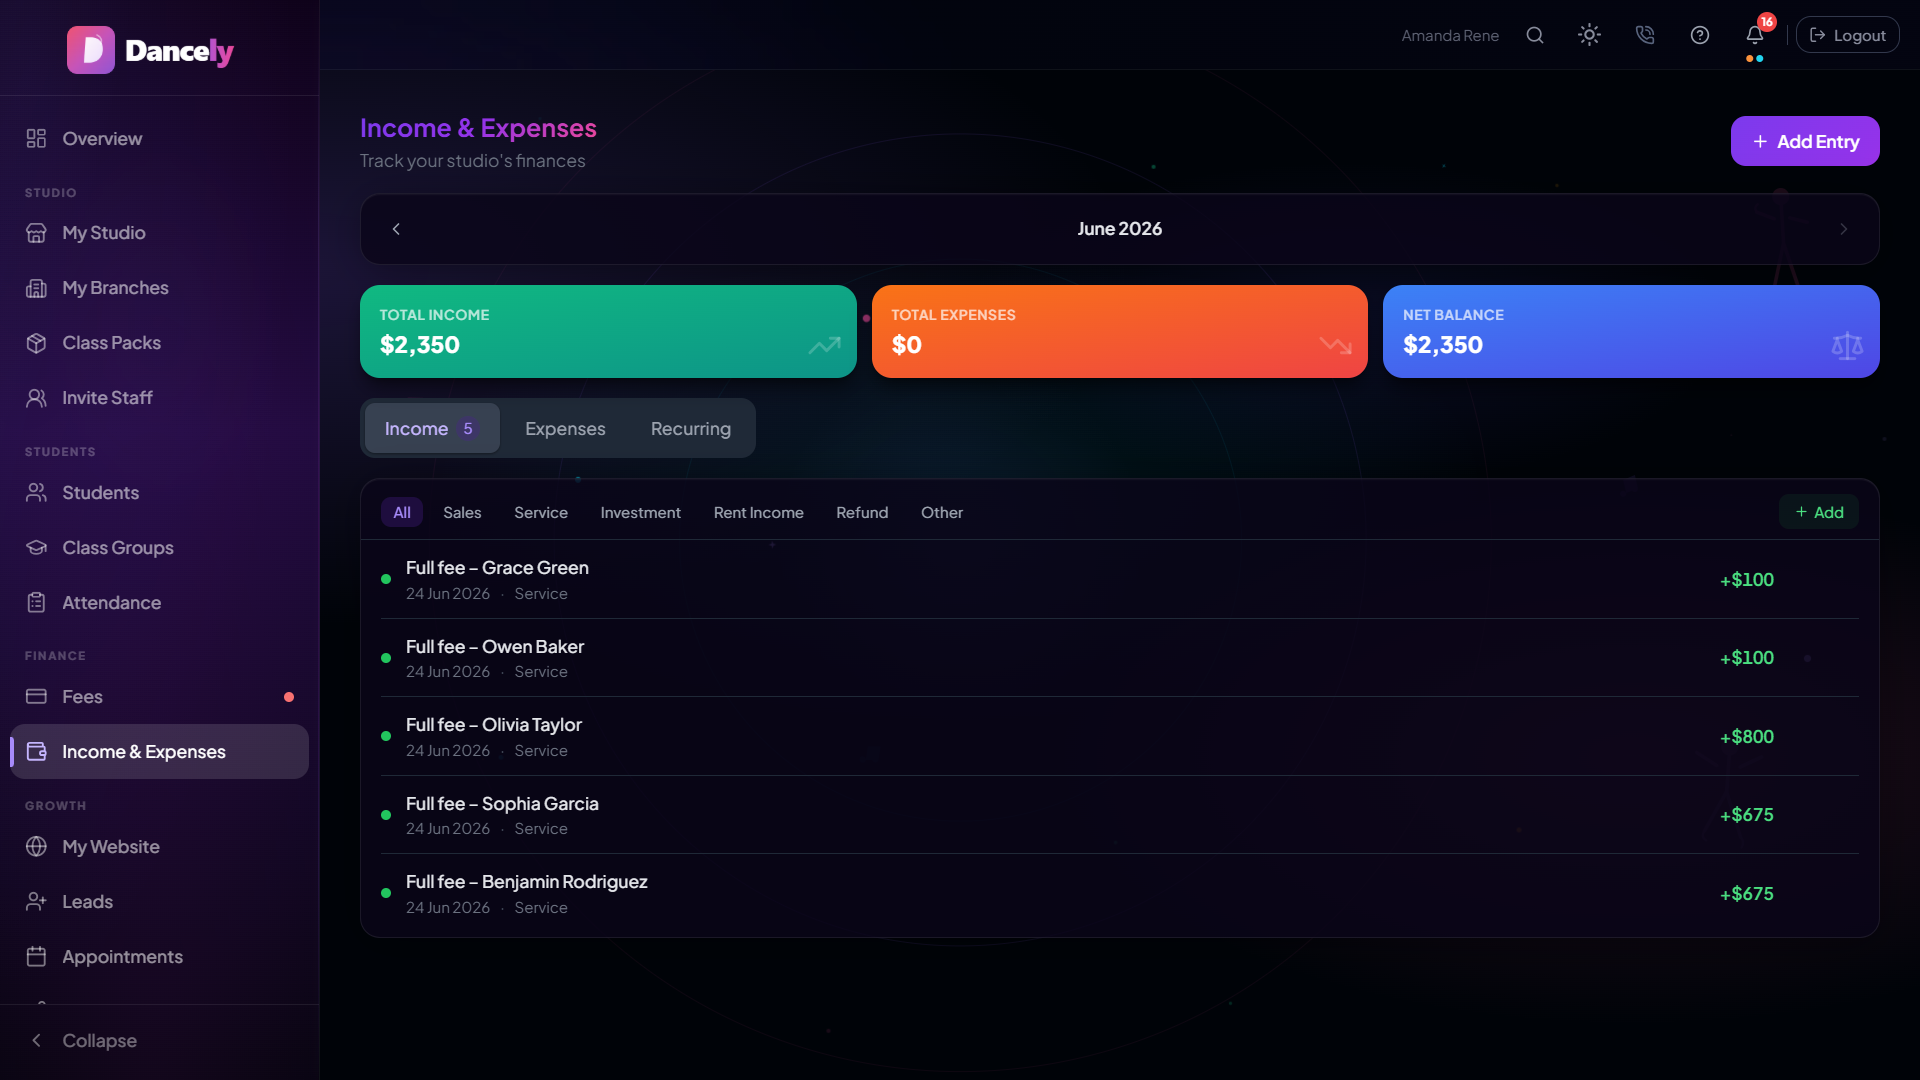Filter income by Sales
Screen dimensions: 1920x1080
click(462, 512)
